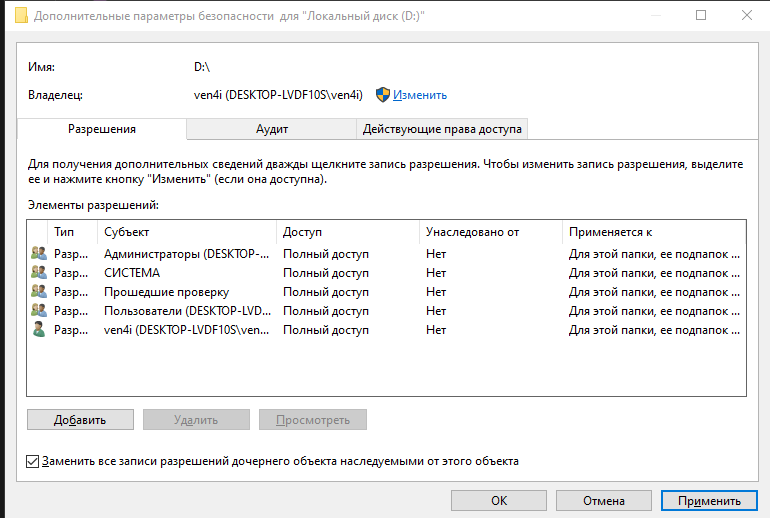Click Полный доступ in the СИСТЕМА row
The image size is (770, 518).
click(x=326, y=273)
